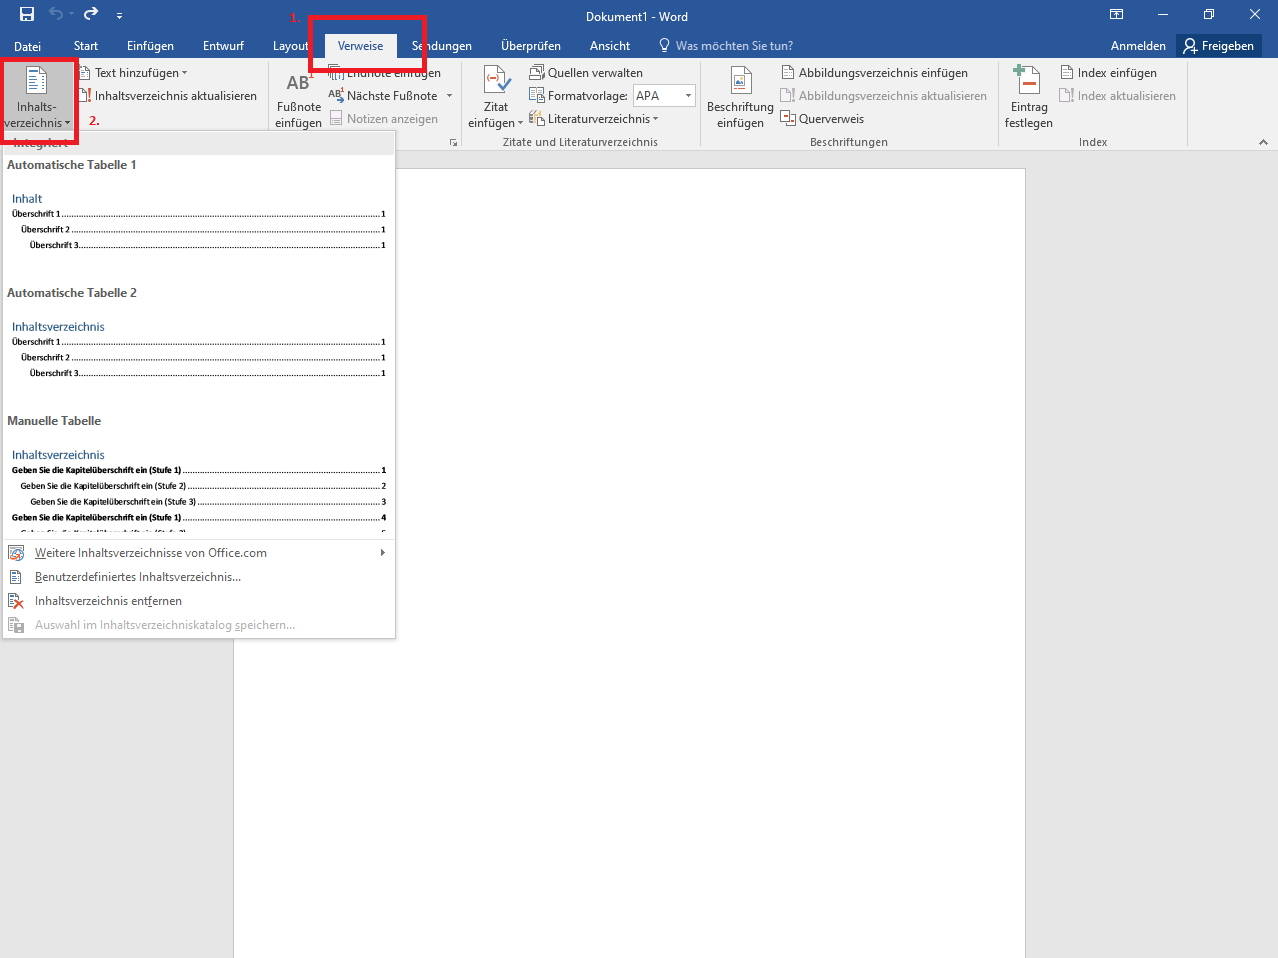Click the Save icon in title bar
The width and height of the screenshot is (1278, 958).
click(x=27, y=14)
